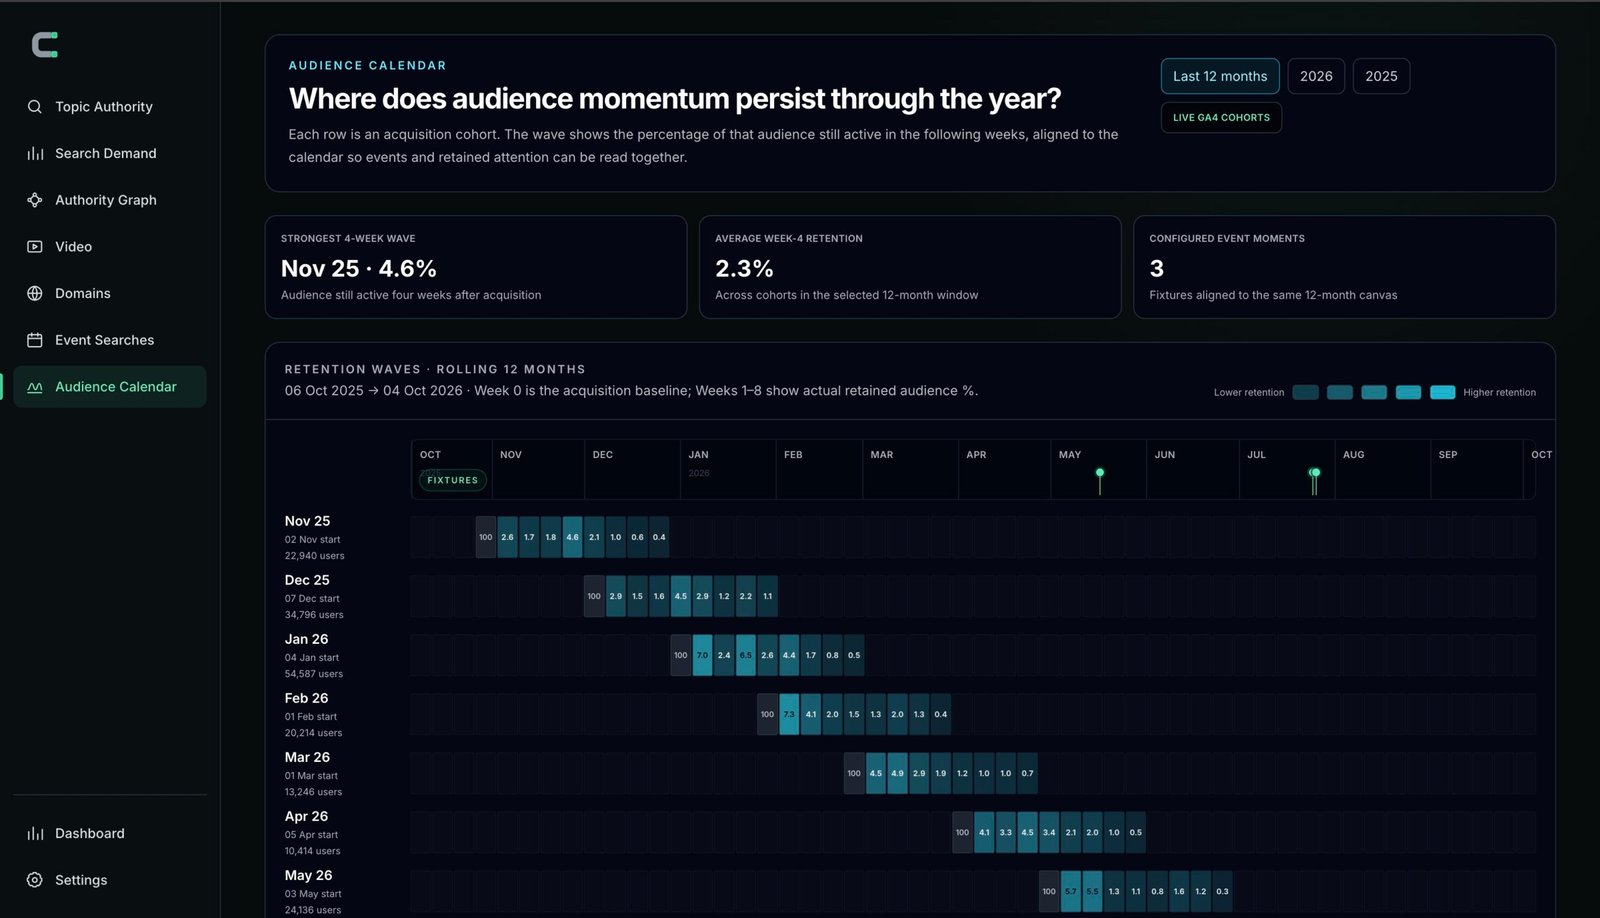Click the Live GA4 Cohorts badge

point(1221,118)
